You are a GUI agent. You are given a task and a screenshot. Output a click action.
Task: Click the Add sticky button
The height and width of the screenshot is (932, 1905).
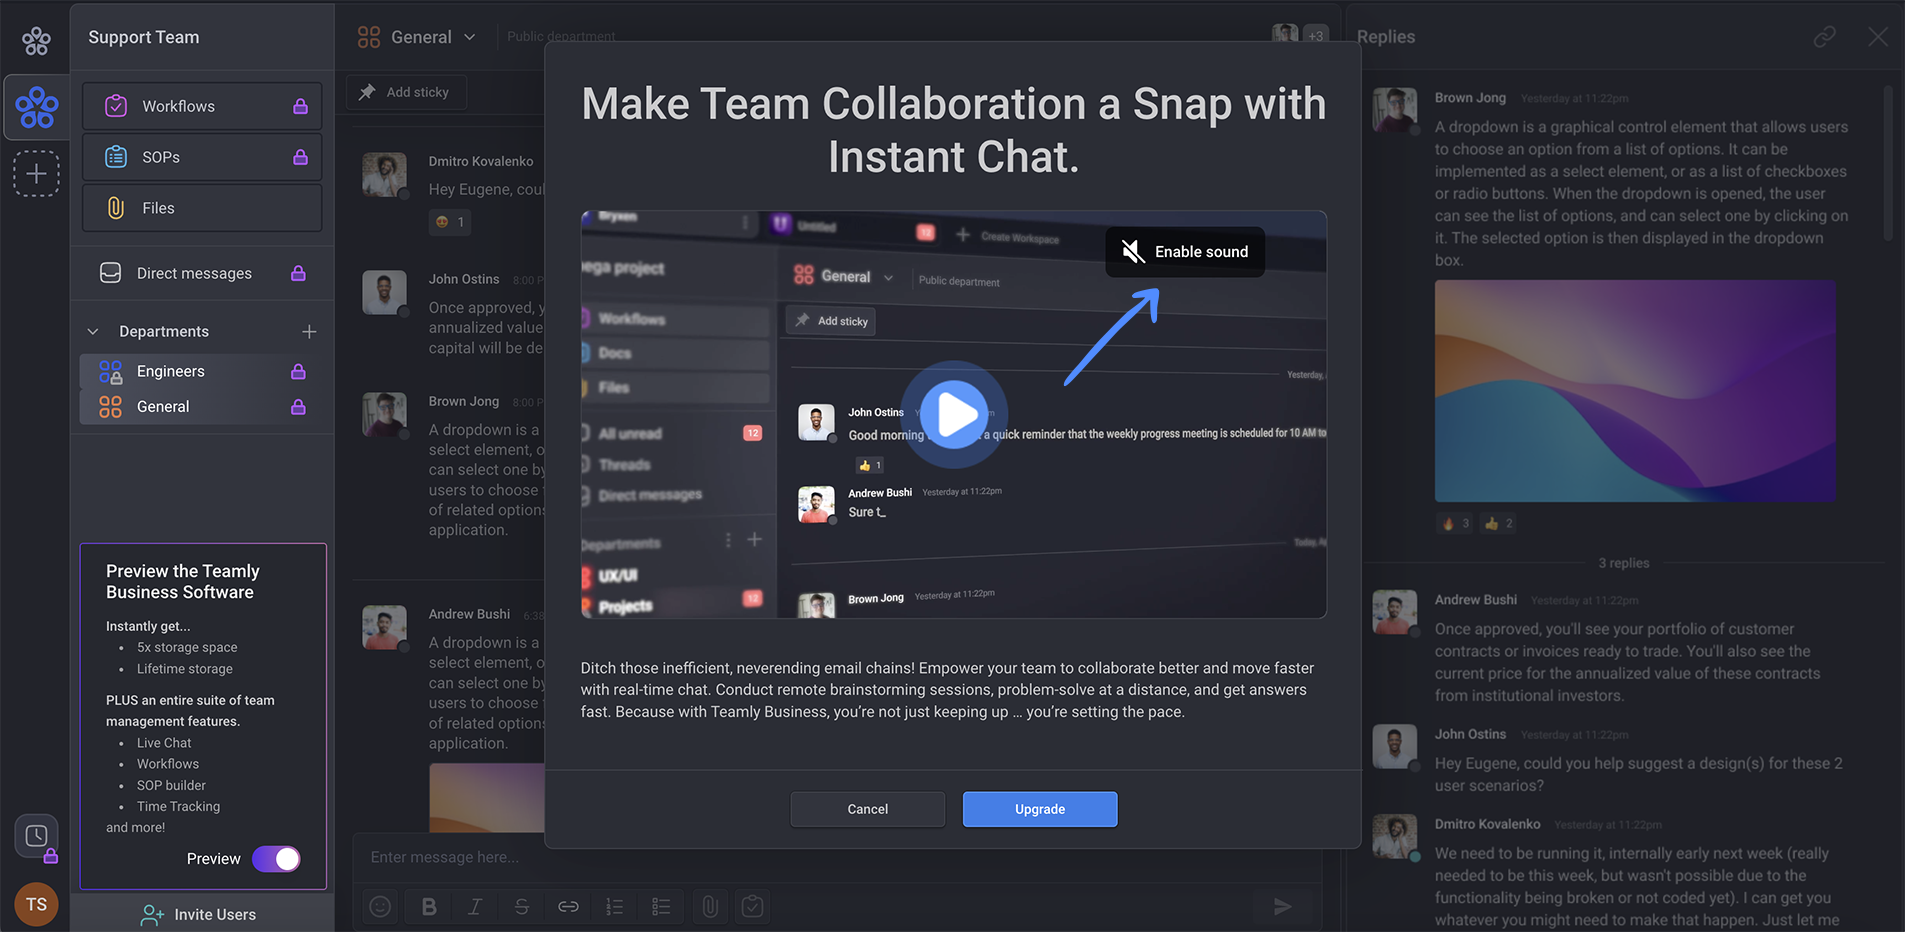pos(405,92)
